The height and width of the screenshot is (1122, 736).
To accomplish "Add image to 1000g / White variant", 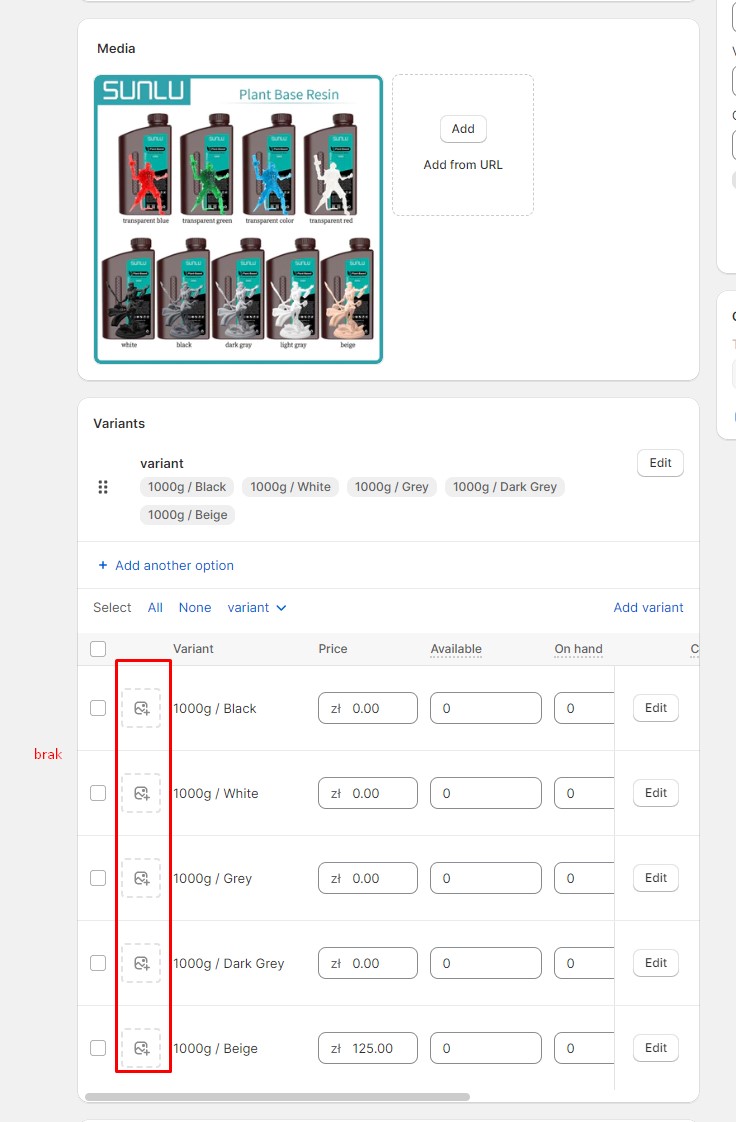I will (141, 793).
